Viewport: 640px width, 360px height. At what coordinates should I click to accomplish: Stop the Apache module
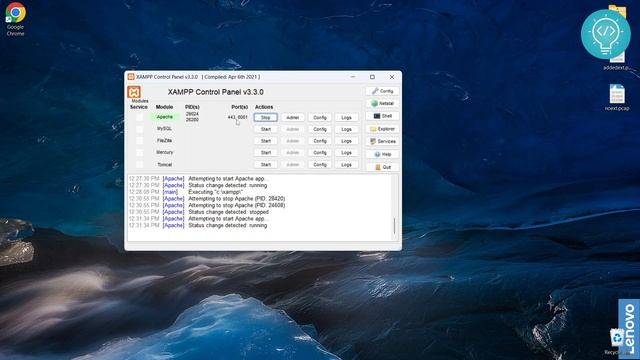(266, 118)
